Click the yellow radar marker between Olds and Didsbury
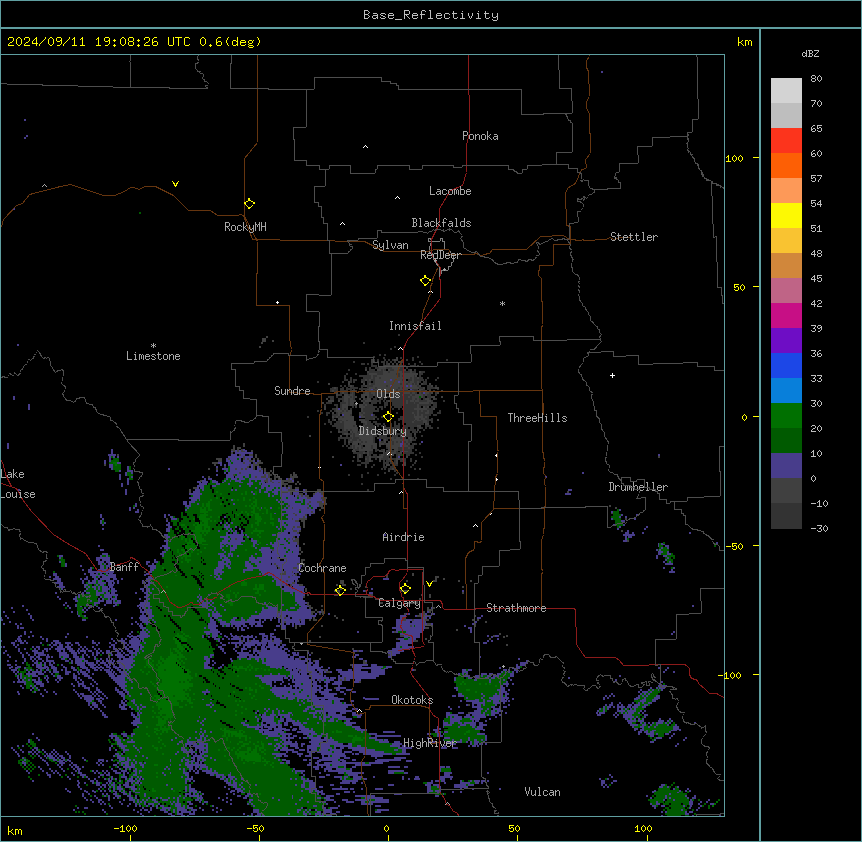The width and height of the screenshot is (862, 842). pos(388,417)
